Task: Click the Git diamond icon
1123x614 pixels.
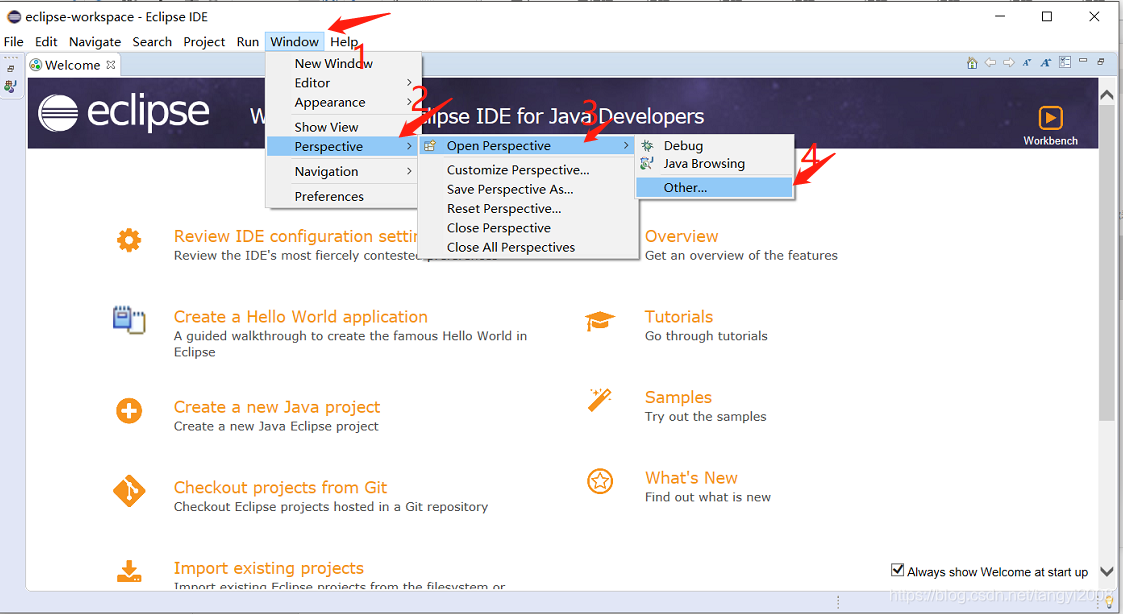Action: 129,491
